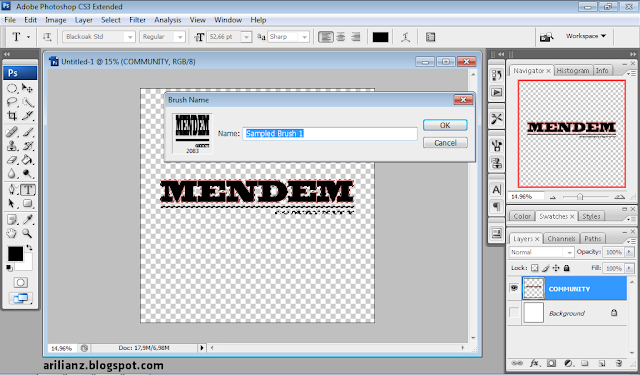This screenshot has height=375, width=640.
Task: Confirm brush name with OK
Action: [445, 125]
